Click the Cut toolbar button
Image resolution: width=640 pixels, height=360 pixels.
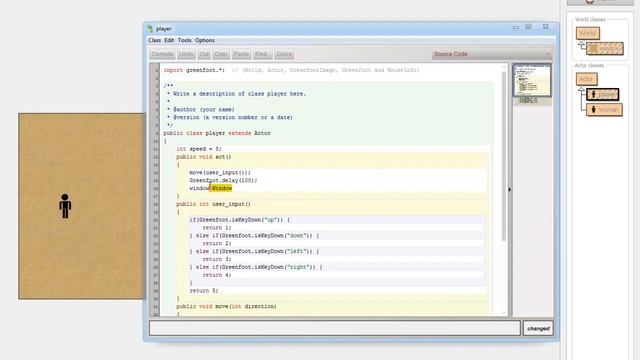(204, 54)
